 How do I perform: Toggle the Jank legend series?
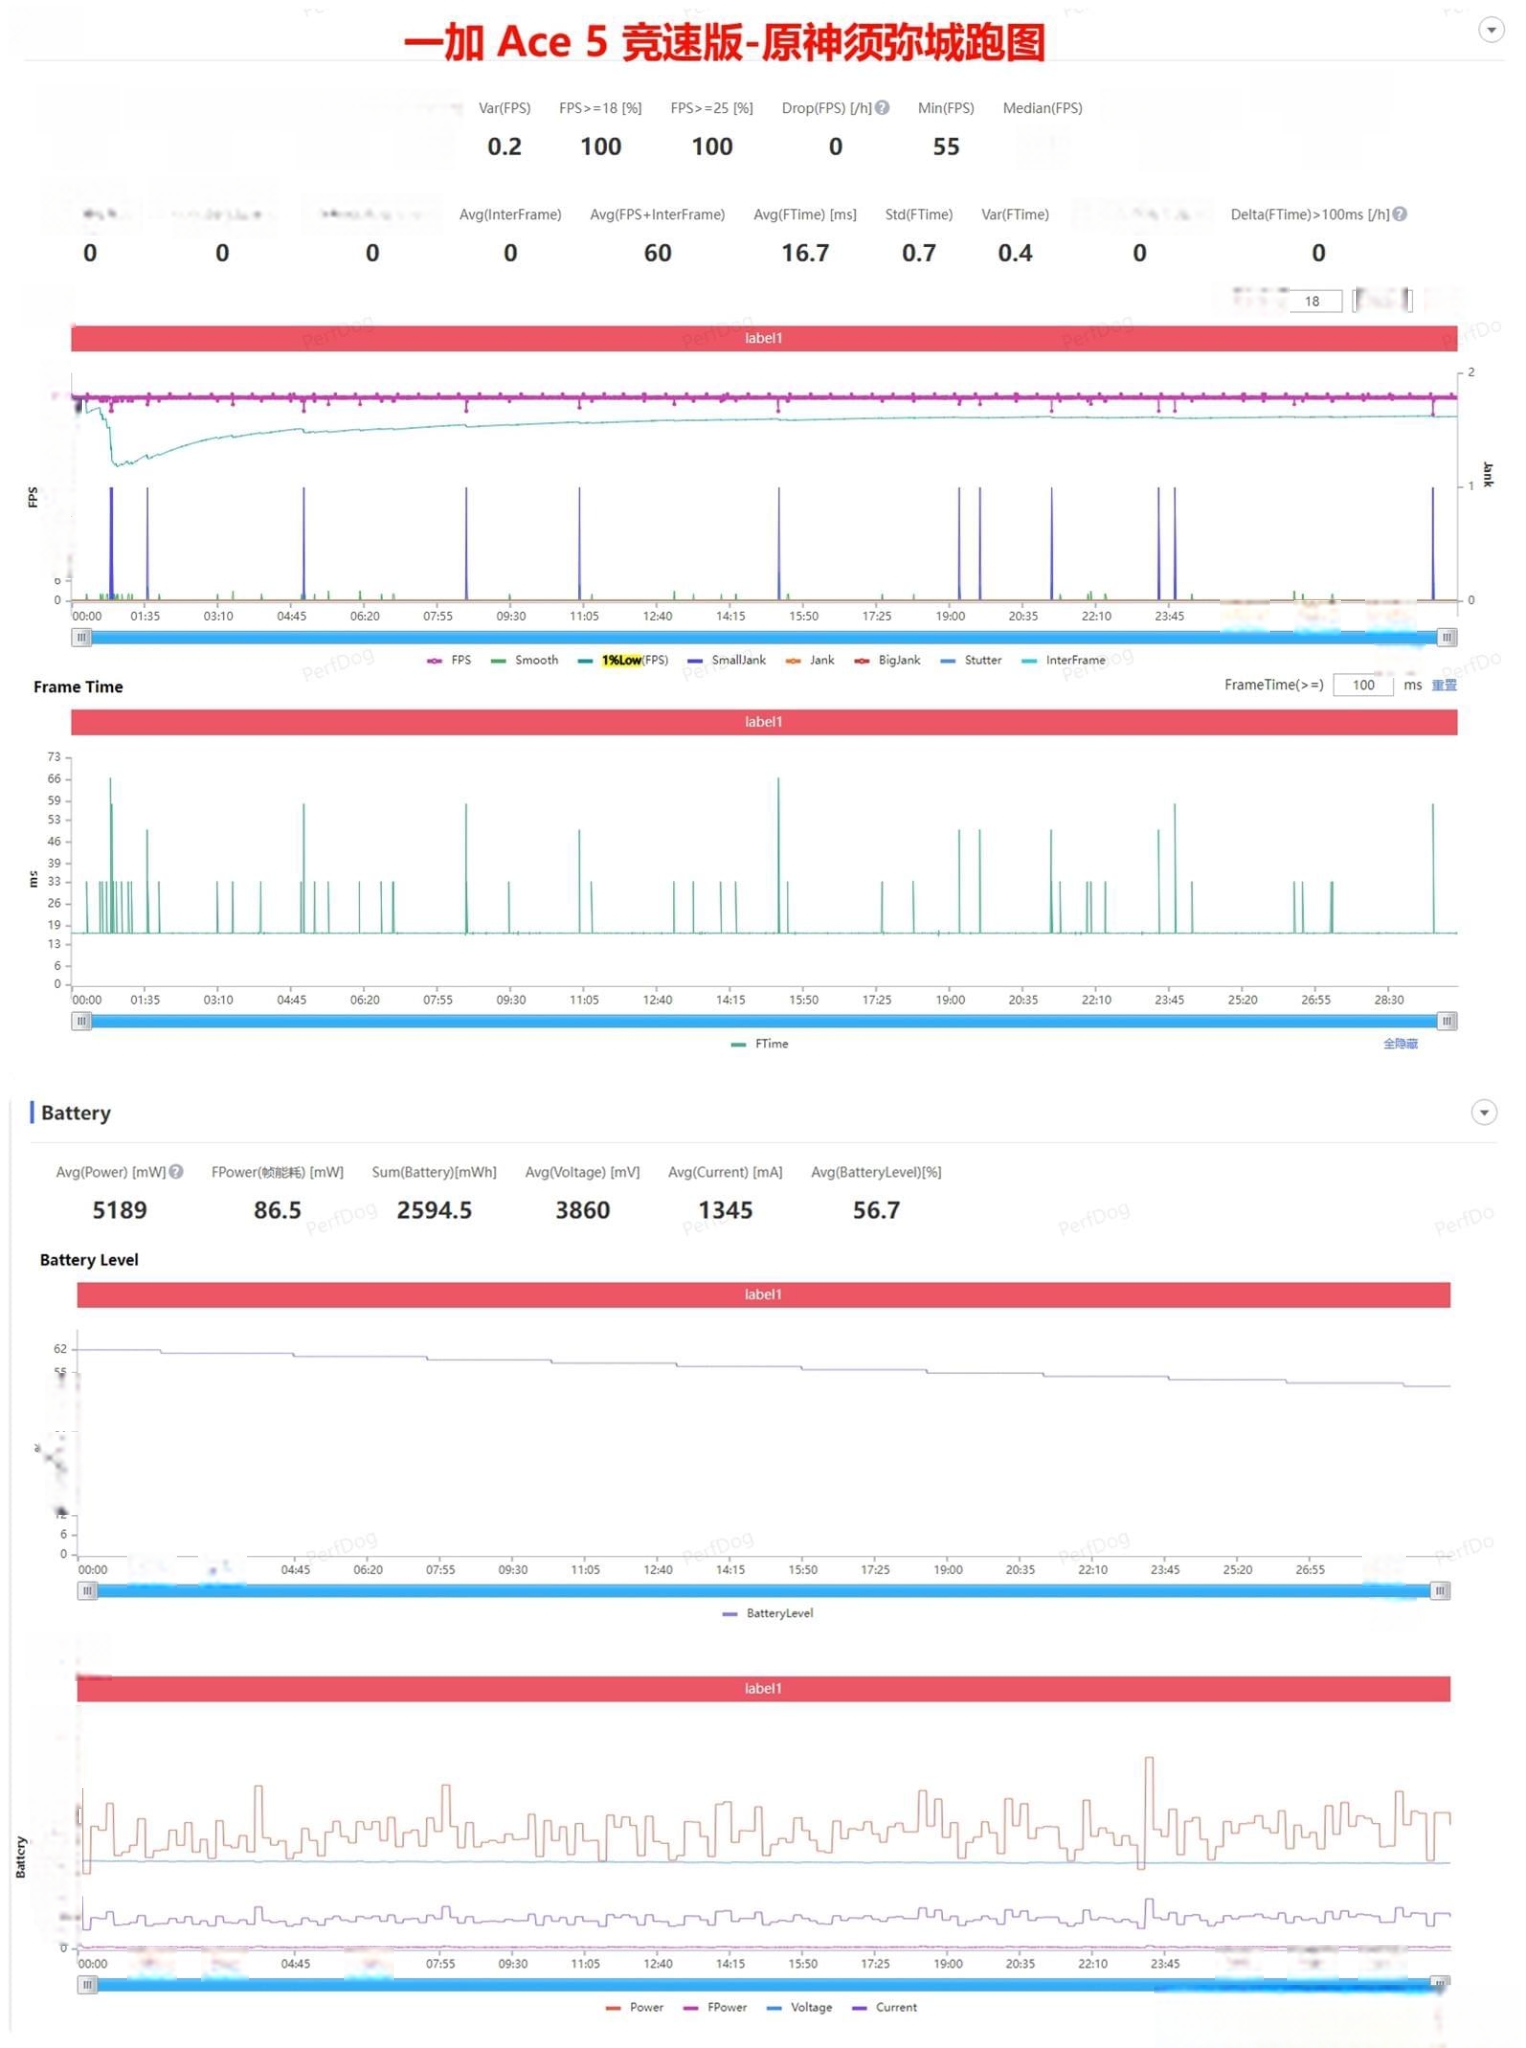pos(810,660)
